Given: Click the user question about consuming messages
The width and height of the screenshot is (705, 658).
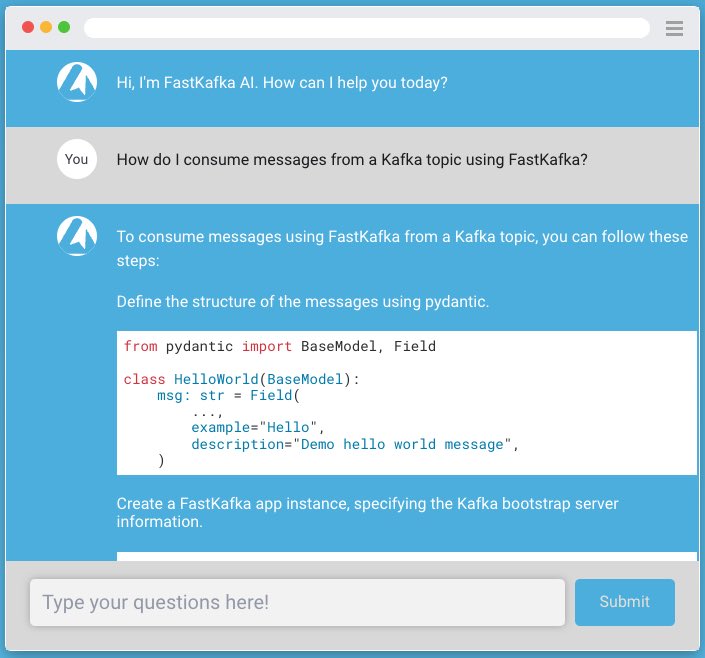Looking at the screenshot, I should (352, 160).
